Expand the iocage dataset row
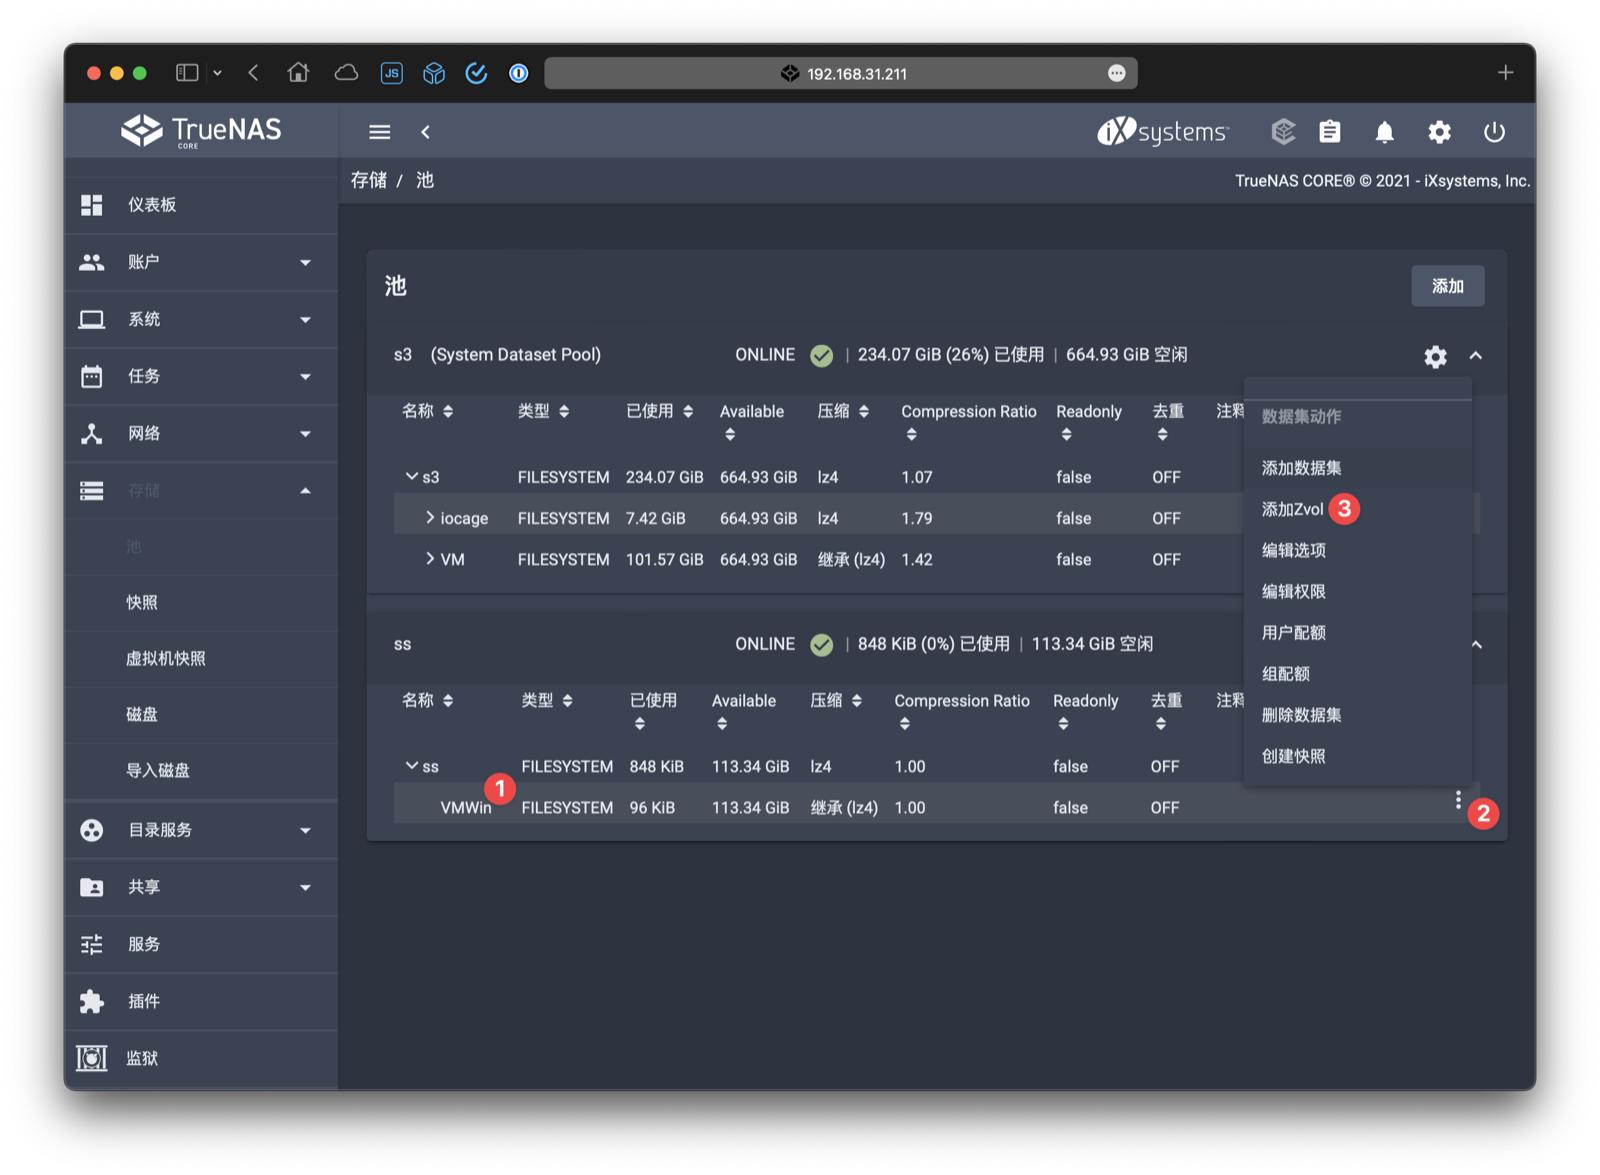 click(x=431, y=517)
